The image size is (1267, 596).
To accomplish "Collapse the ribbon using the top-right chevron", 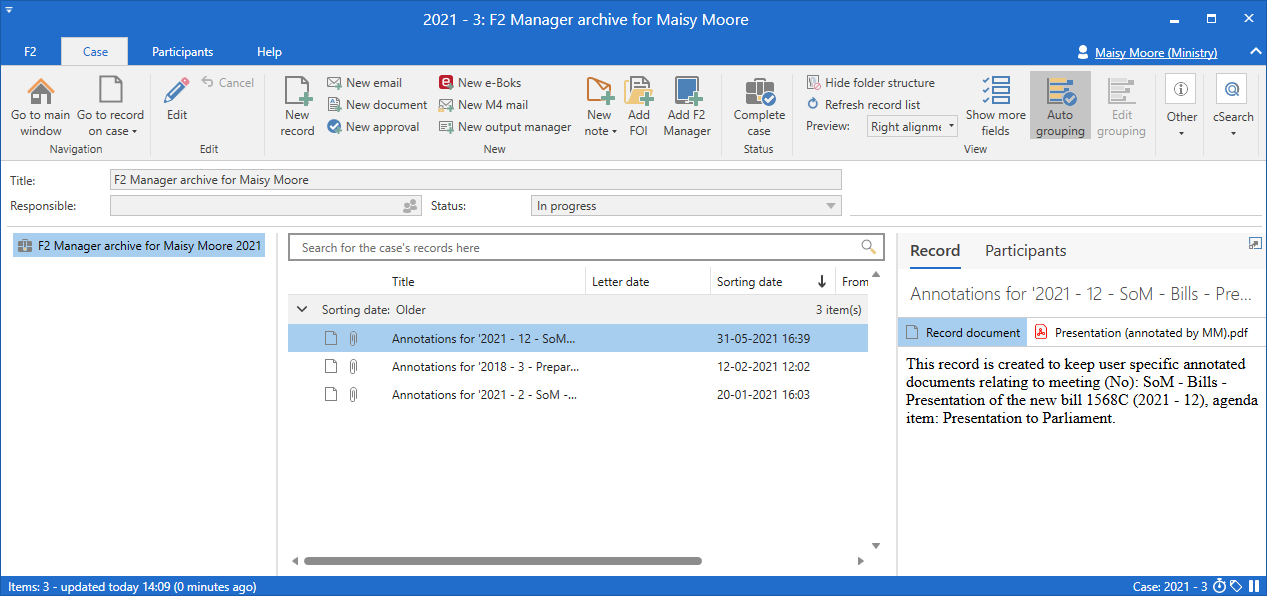I will 1255,52.
